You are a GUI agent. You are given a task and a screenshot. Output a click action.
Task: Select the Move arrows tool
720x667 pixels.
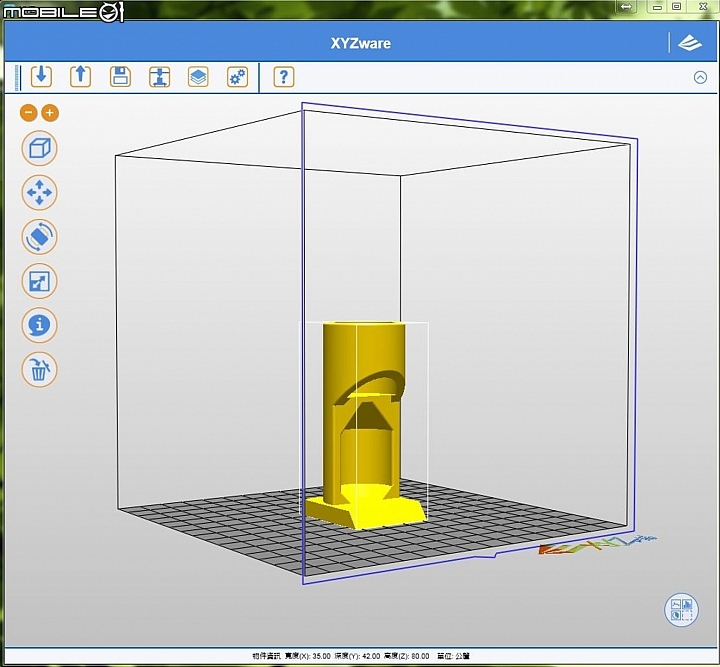[x=39, y=192]
